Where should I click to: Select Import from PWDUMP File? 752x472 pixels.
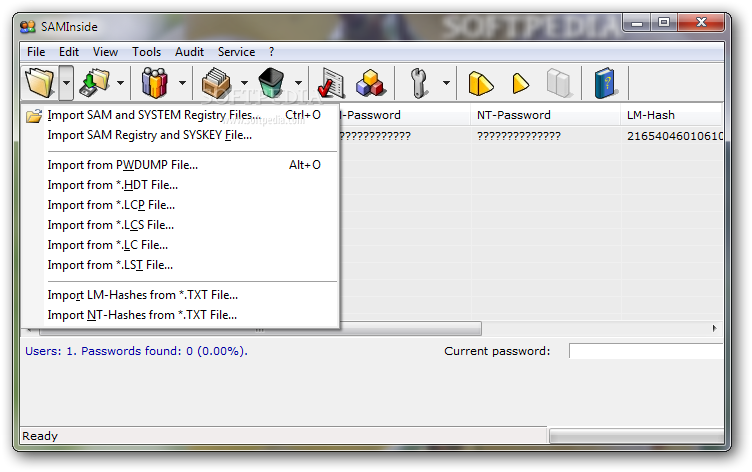point(179,165)
